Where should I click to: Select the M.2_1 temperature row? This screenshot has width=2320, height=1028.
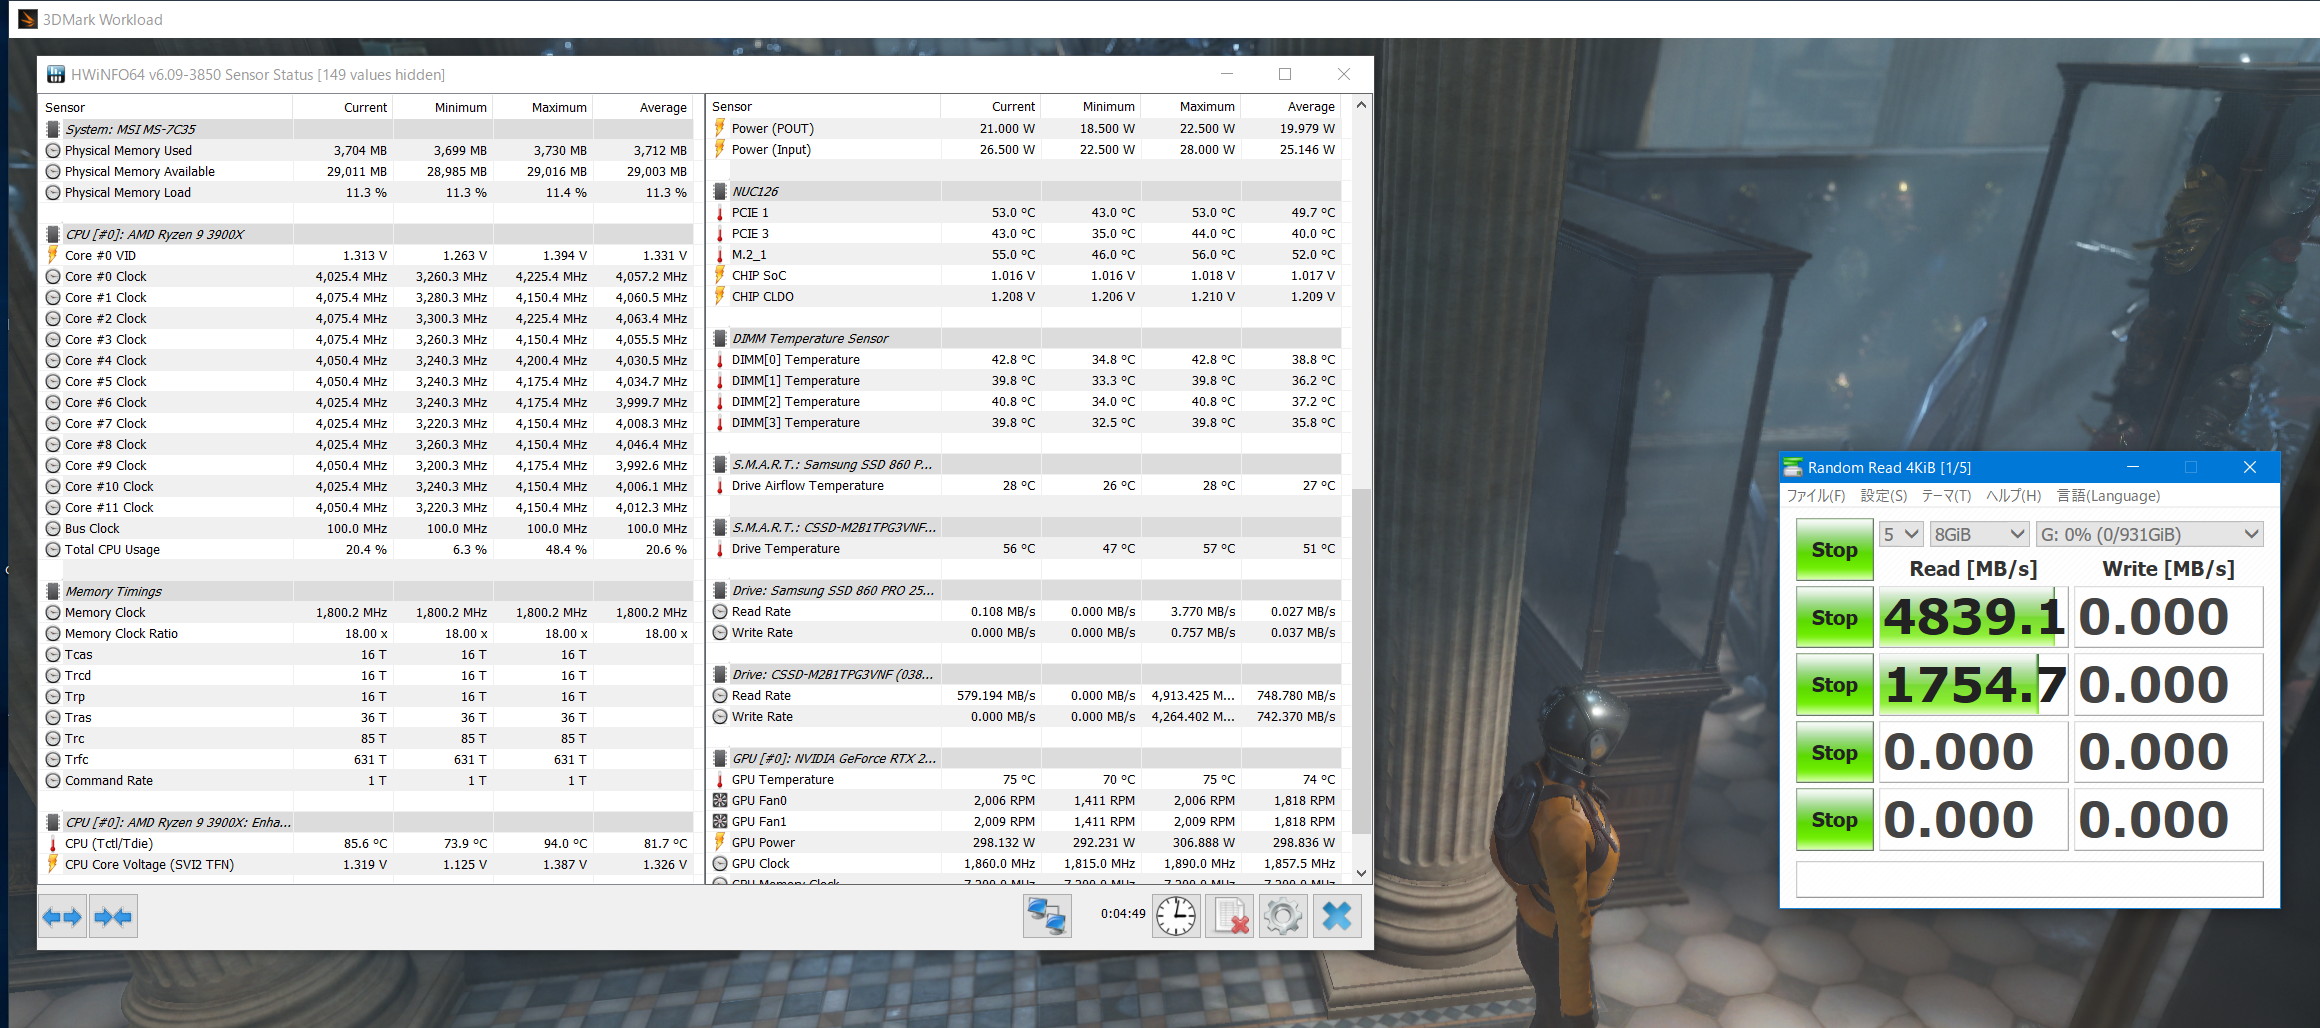[x=1025, y=254]
